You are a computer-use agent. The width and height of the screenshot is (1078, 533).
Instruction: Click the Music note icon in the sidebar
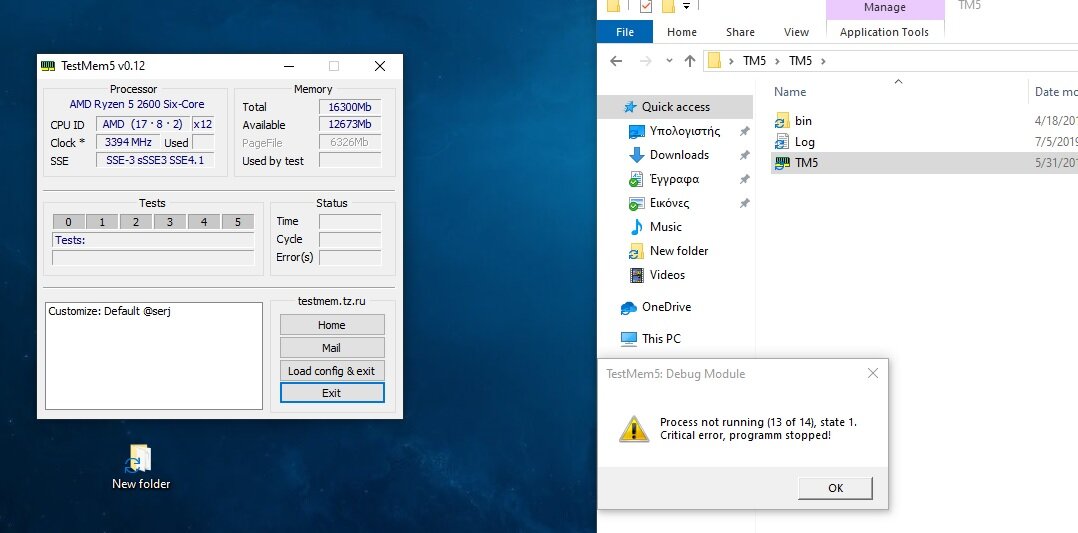637,227
